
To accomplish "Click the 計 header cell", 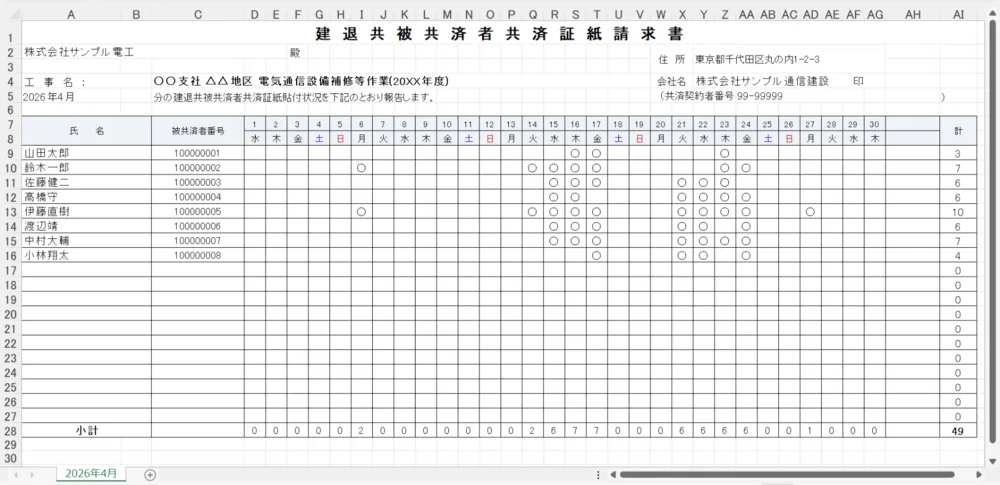I will (957, 131).
